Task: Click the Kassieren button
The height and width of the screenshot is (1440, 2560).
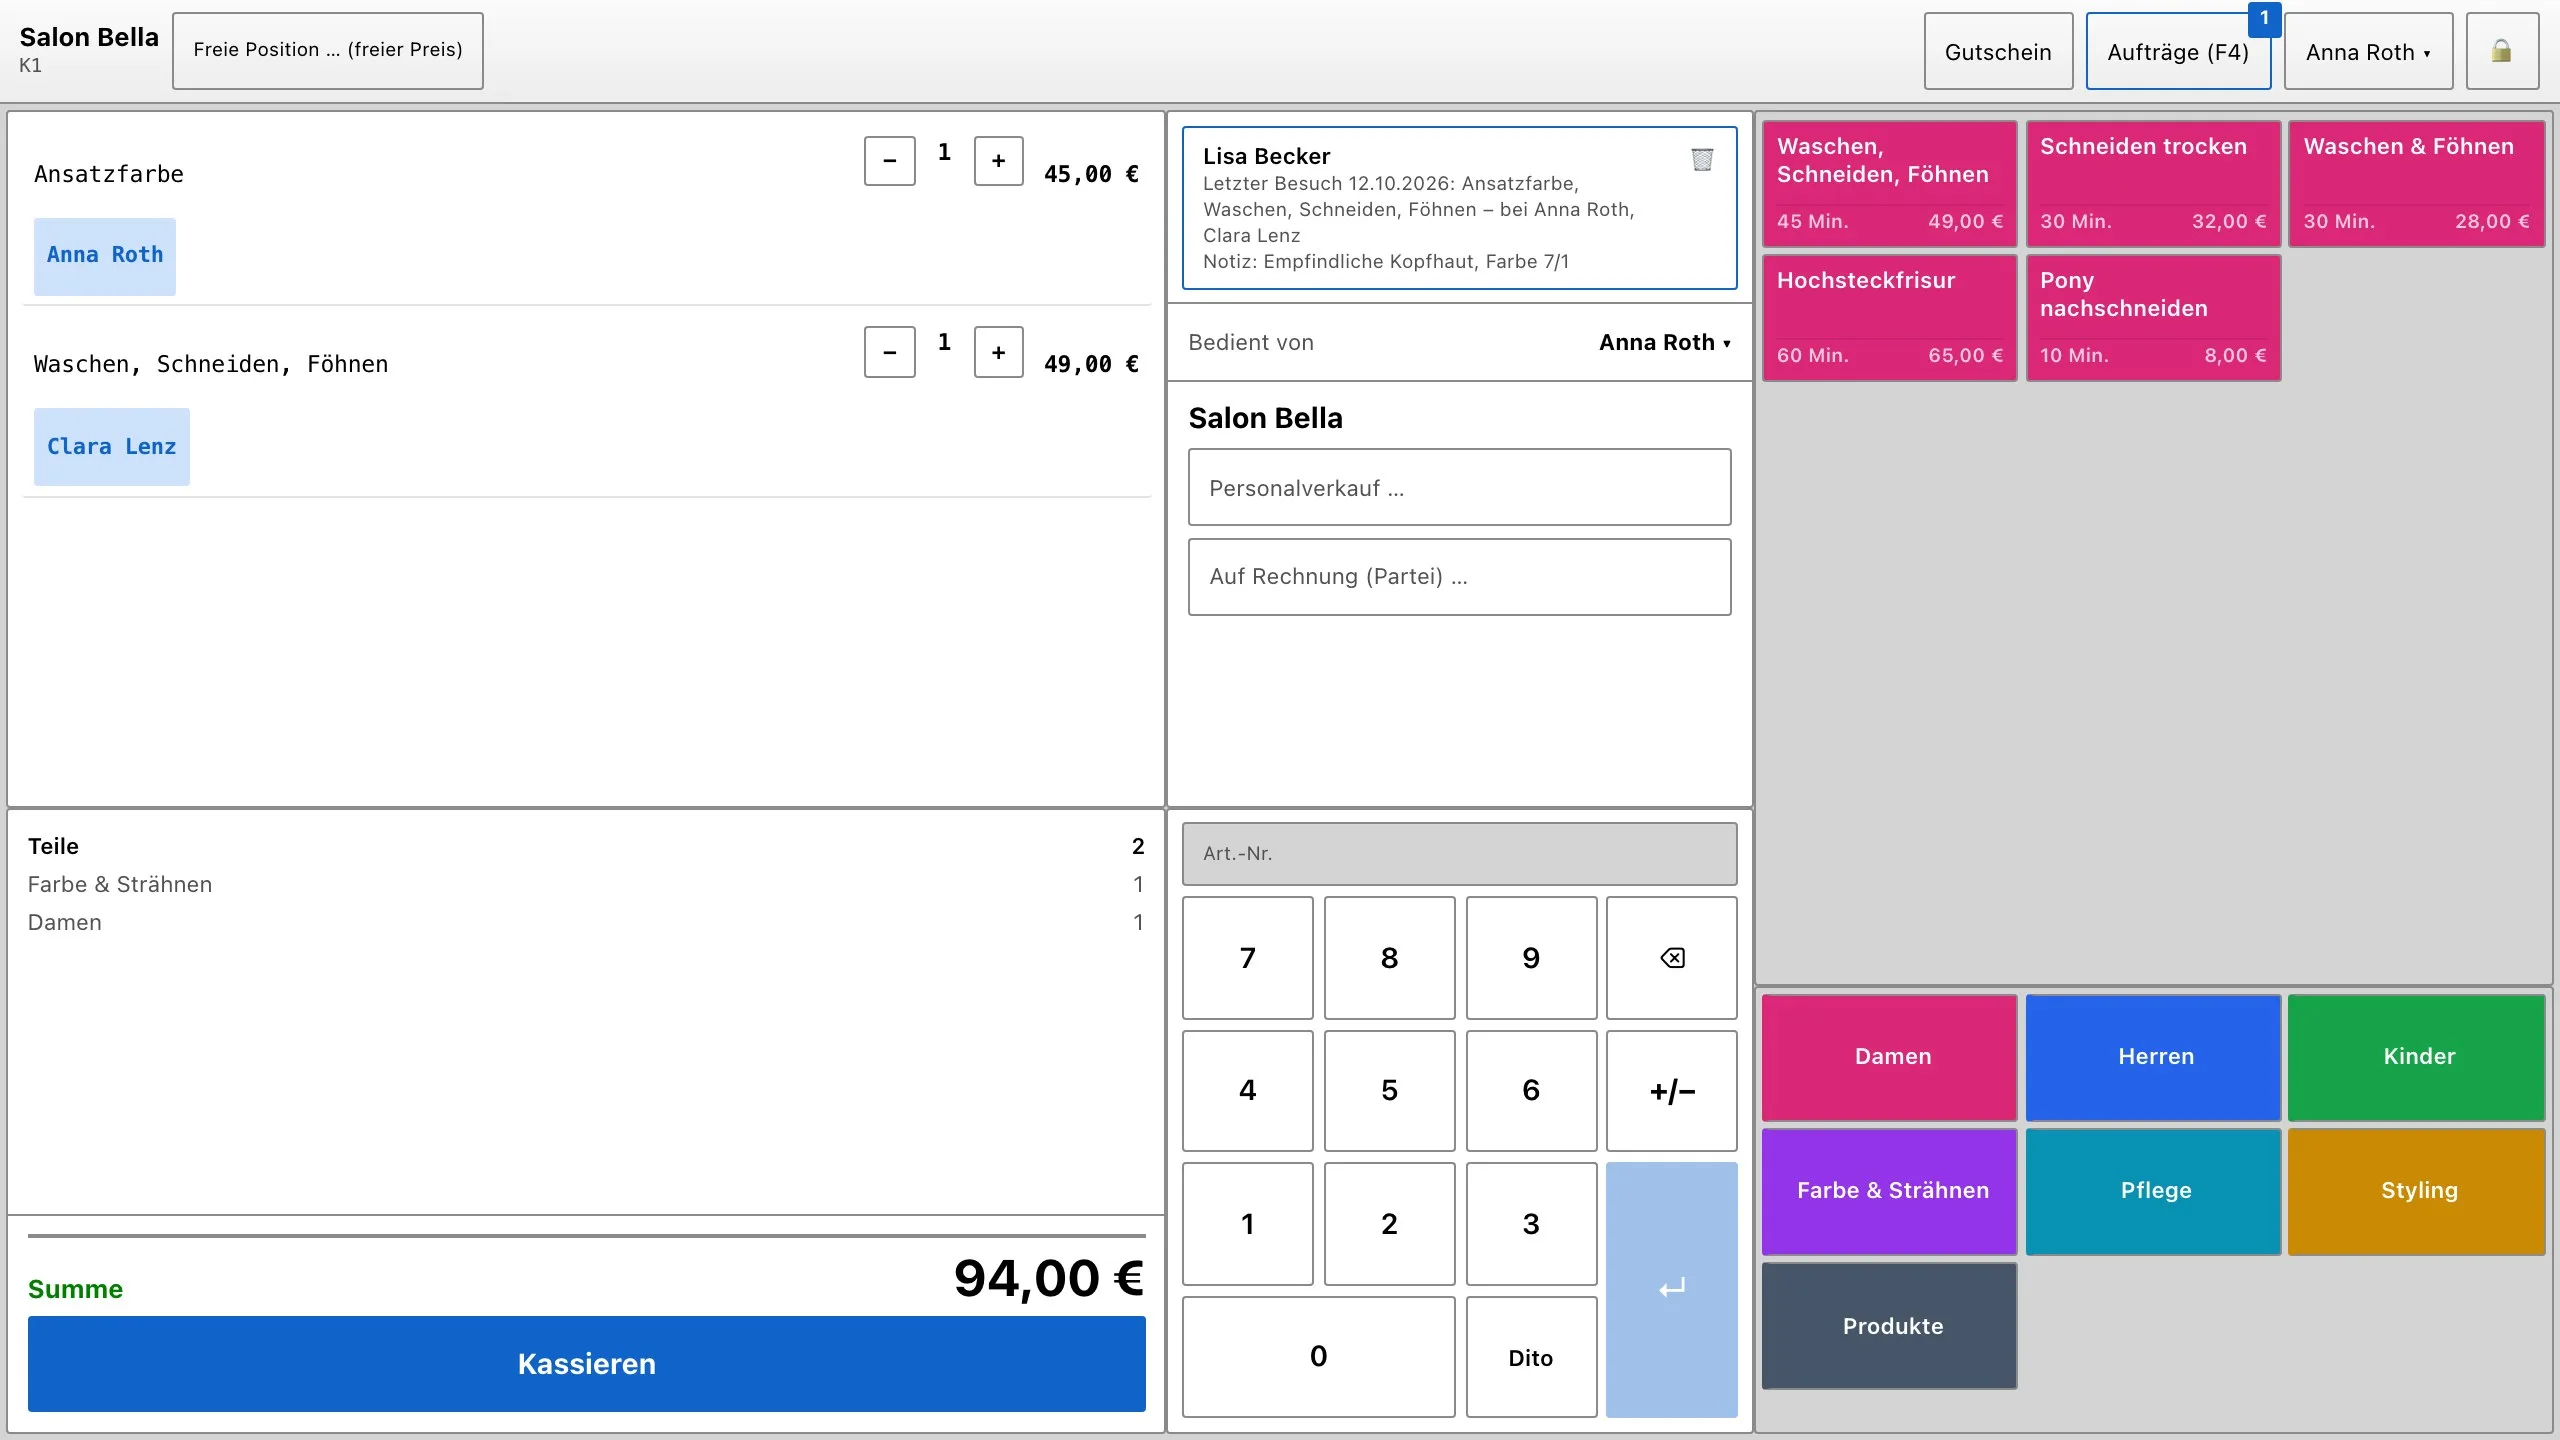Action: pos(587,1364)
